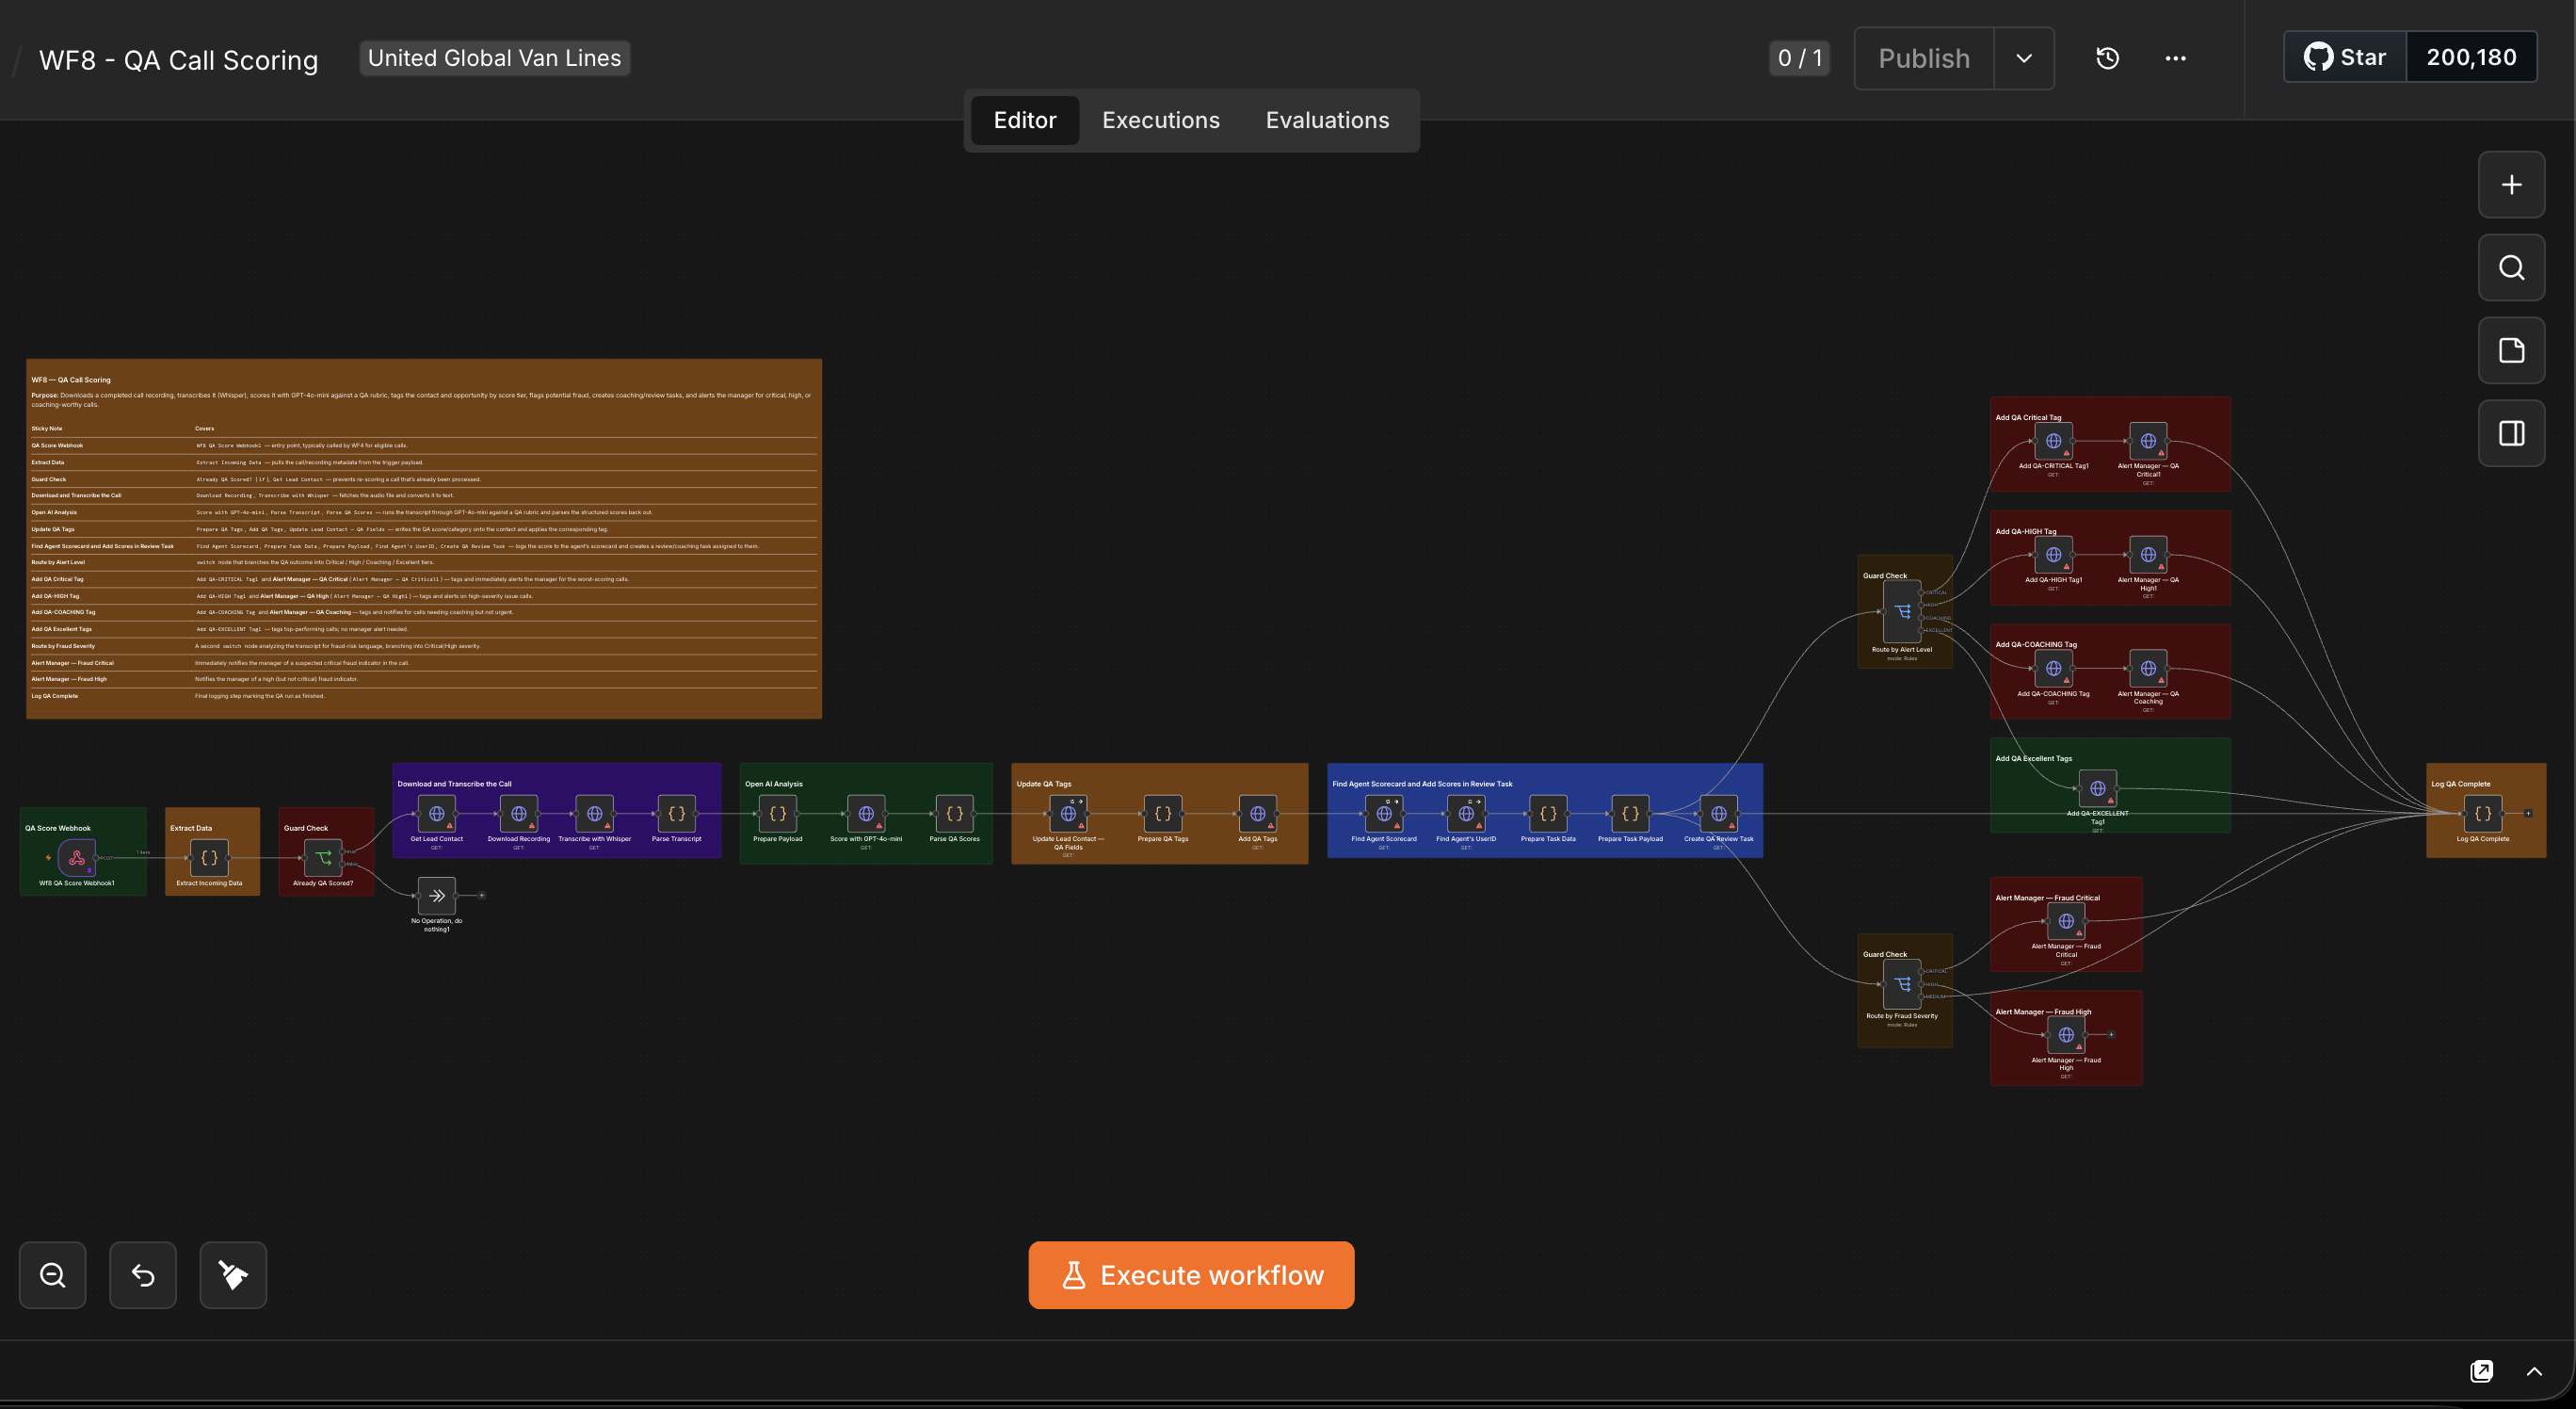Select the Extract Incoming Data node
Screen dimensions: 2576x1409
pyautogui.click(x=209, y=858)
